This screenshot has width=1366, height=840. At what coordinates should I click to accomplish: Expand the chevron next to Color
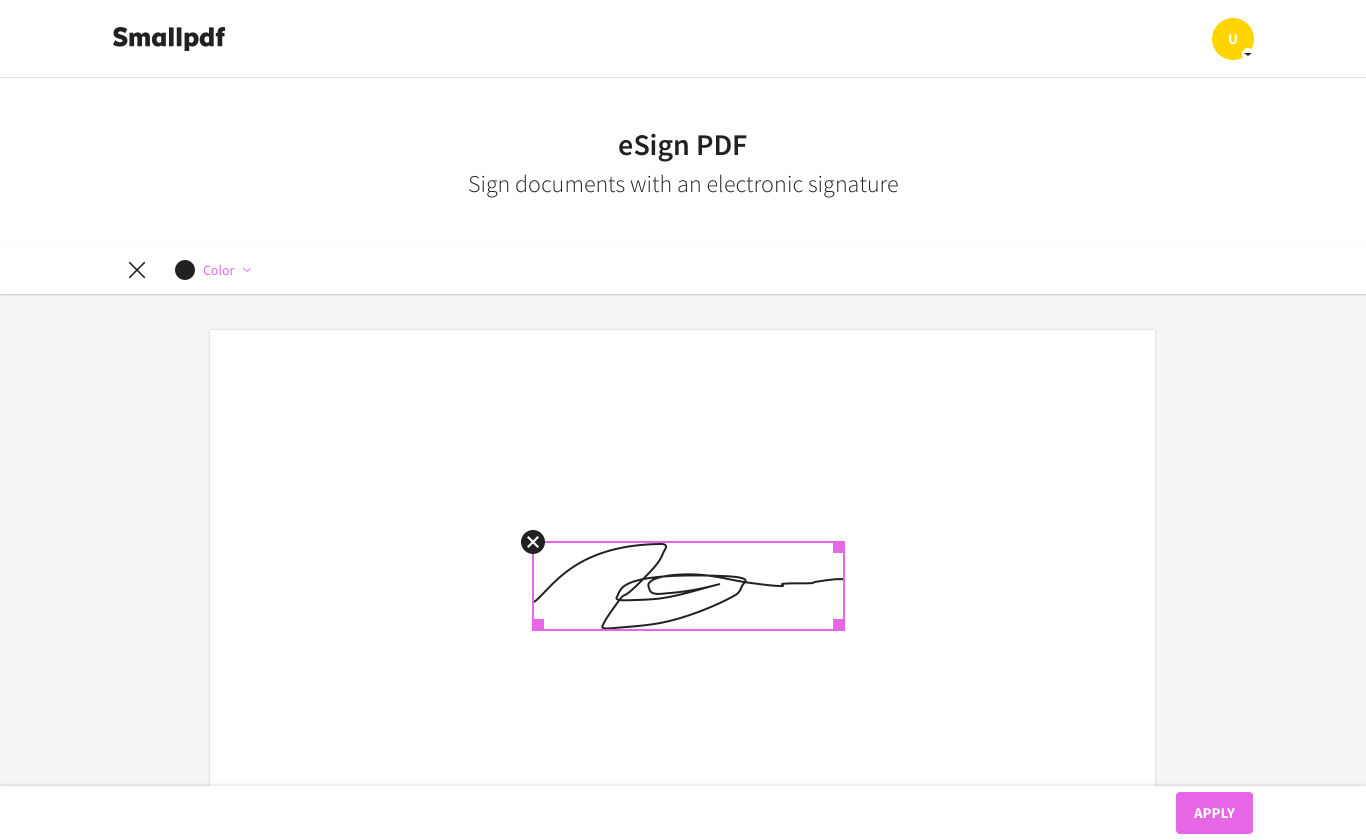pyautogui.click(x=247, y=270)
